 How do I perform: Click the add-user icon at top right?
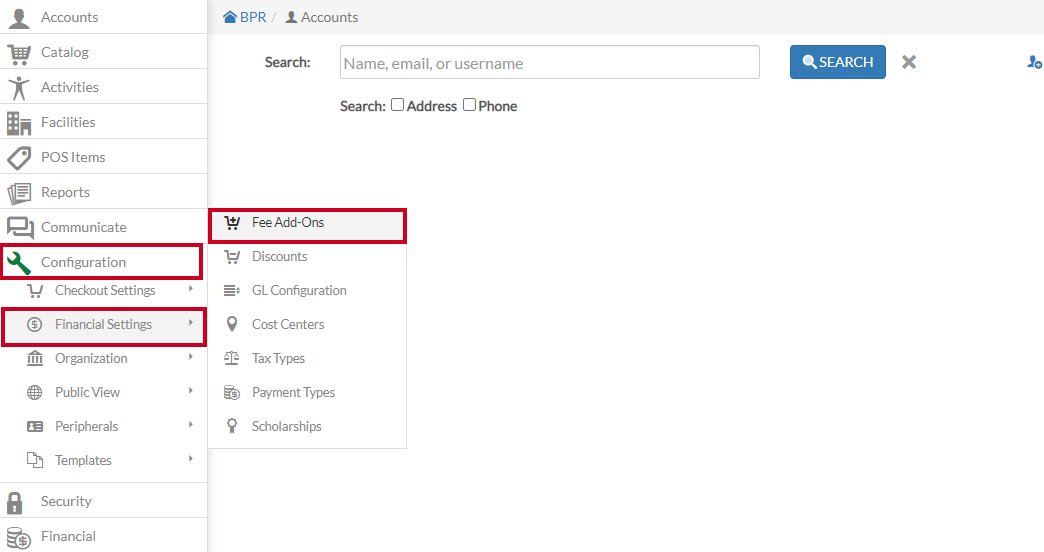coord(1034,62)
